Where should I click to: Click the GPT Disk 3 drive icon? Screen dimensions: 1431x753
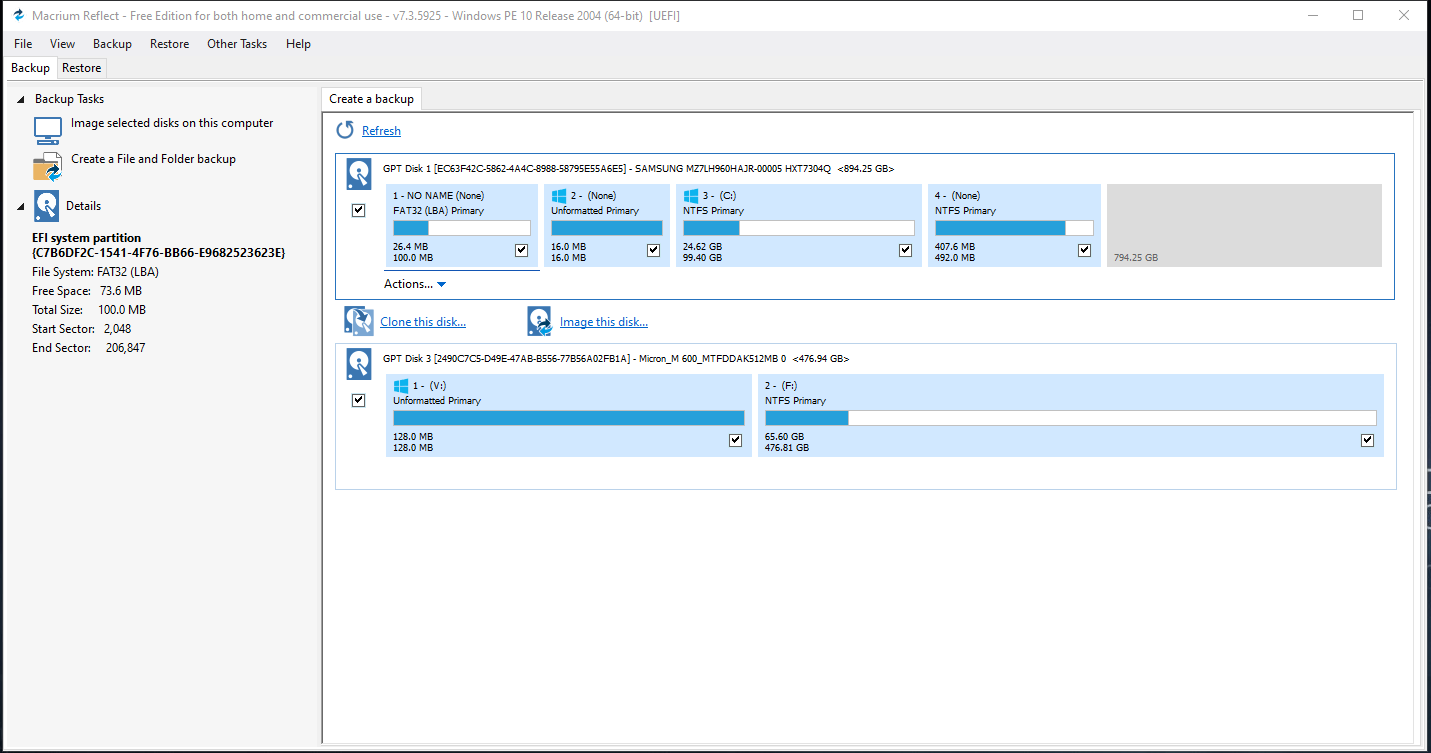coord(359,364)
